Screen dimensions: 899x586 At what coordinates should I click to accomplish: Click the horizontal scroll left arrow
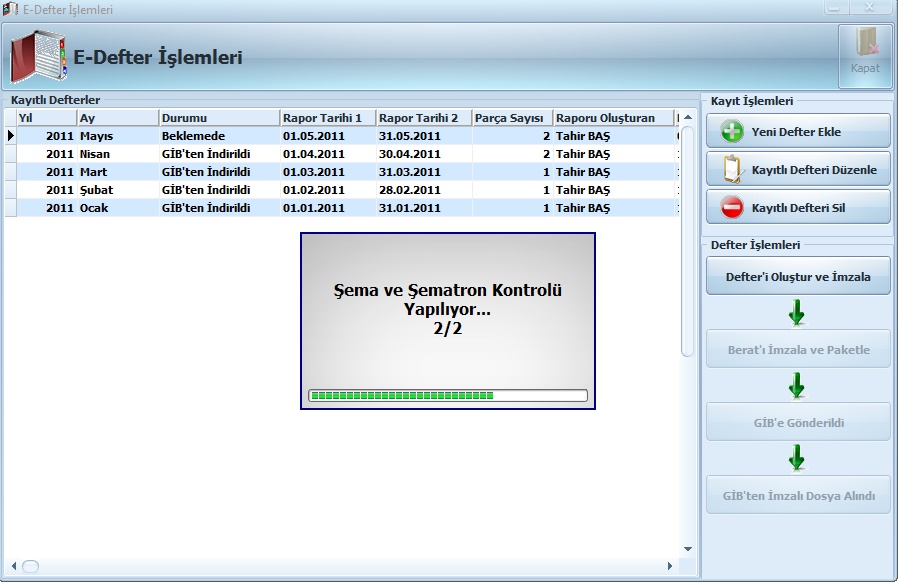tap(14, 566)
